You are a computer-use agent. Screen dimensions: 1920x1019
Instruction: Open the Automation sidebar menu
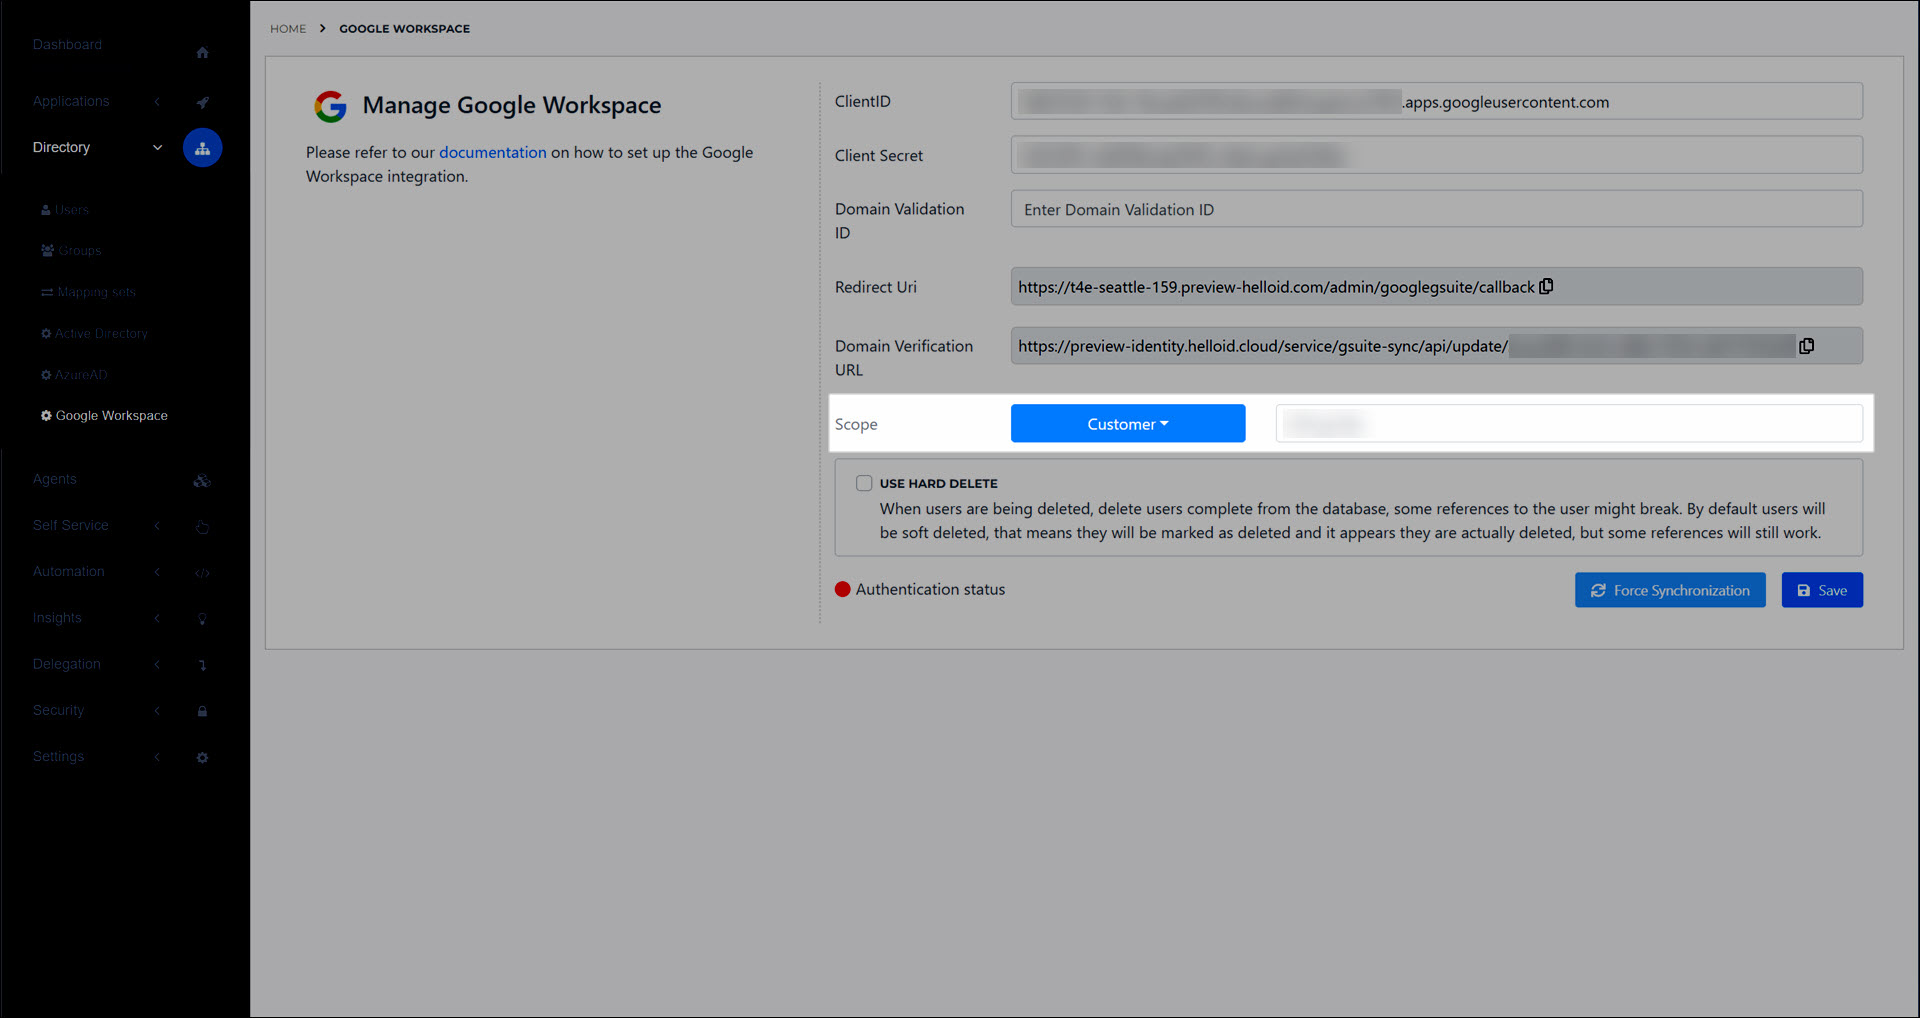click(68, 571)
